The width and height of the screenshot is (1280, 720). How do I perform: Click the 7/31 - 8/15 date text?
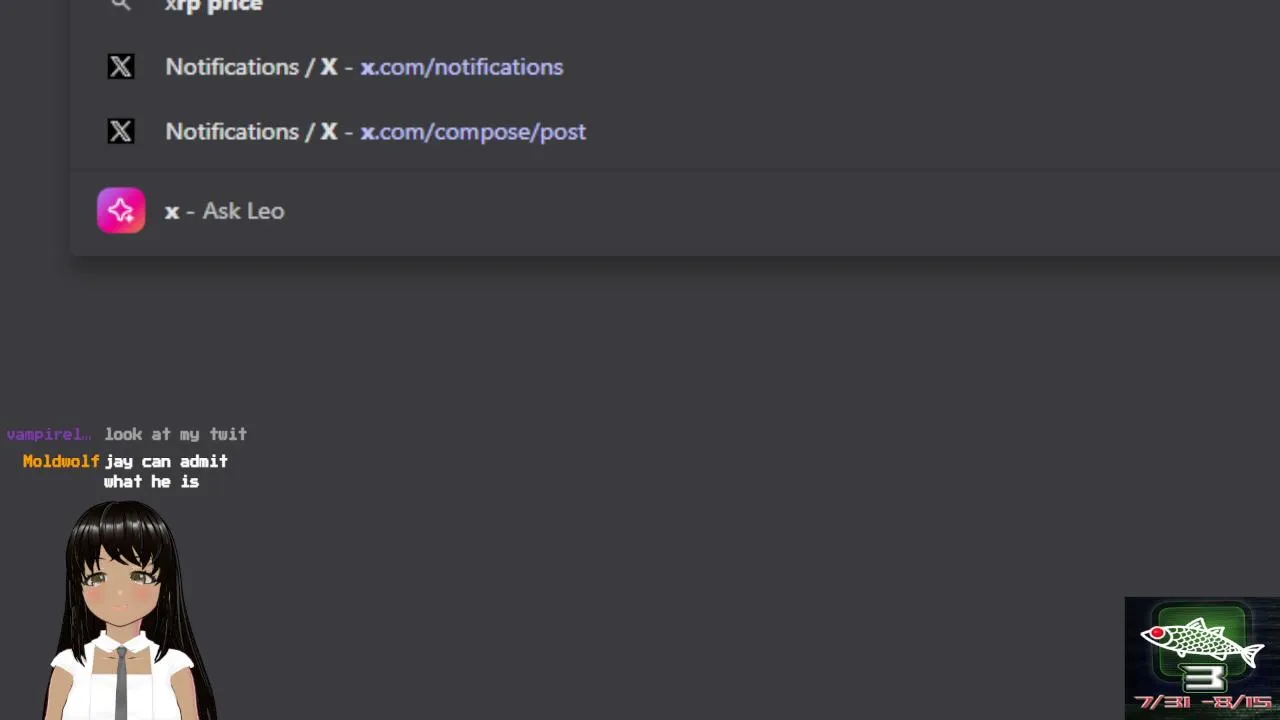1203,704
